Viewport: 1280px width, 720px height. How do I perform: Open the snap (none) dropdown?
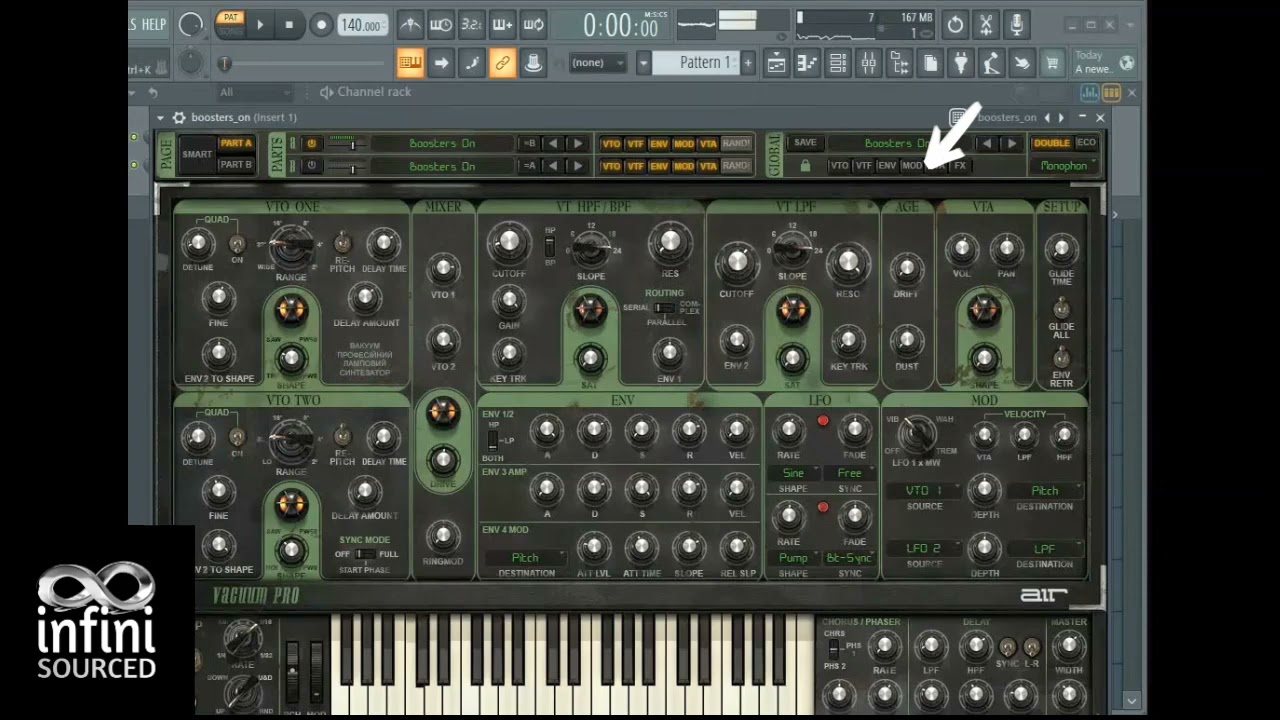coord(597,63)
